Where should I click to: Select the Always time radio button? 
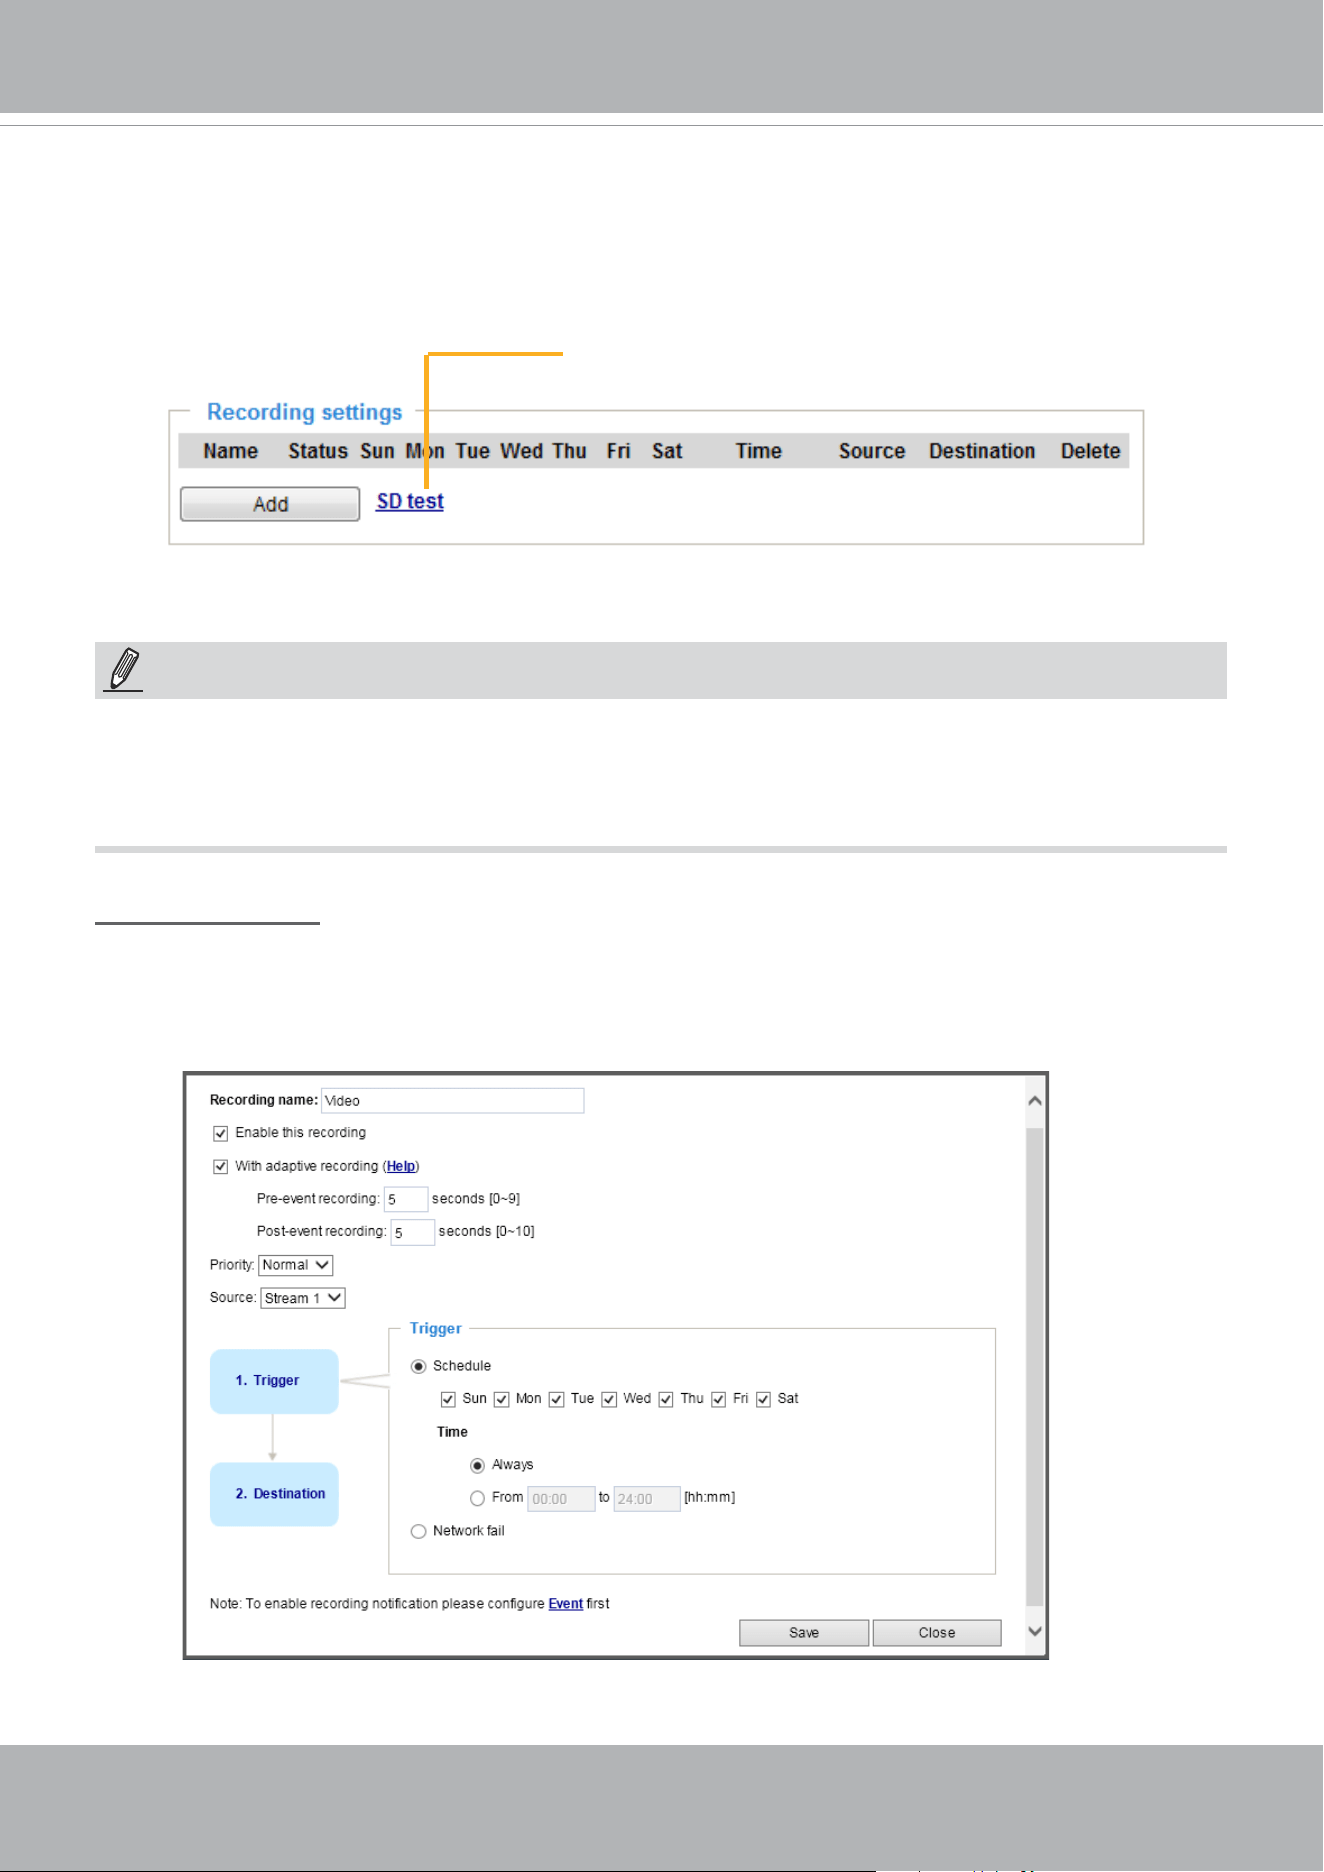(478, 1466)
